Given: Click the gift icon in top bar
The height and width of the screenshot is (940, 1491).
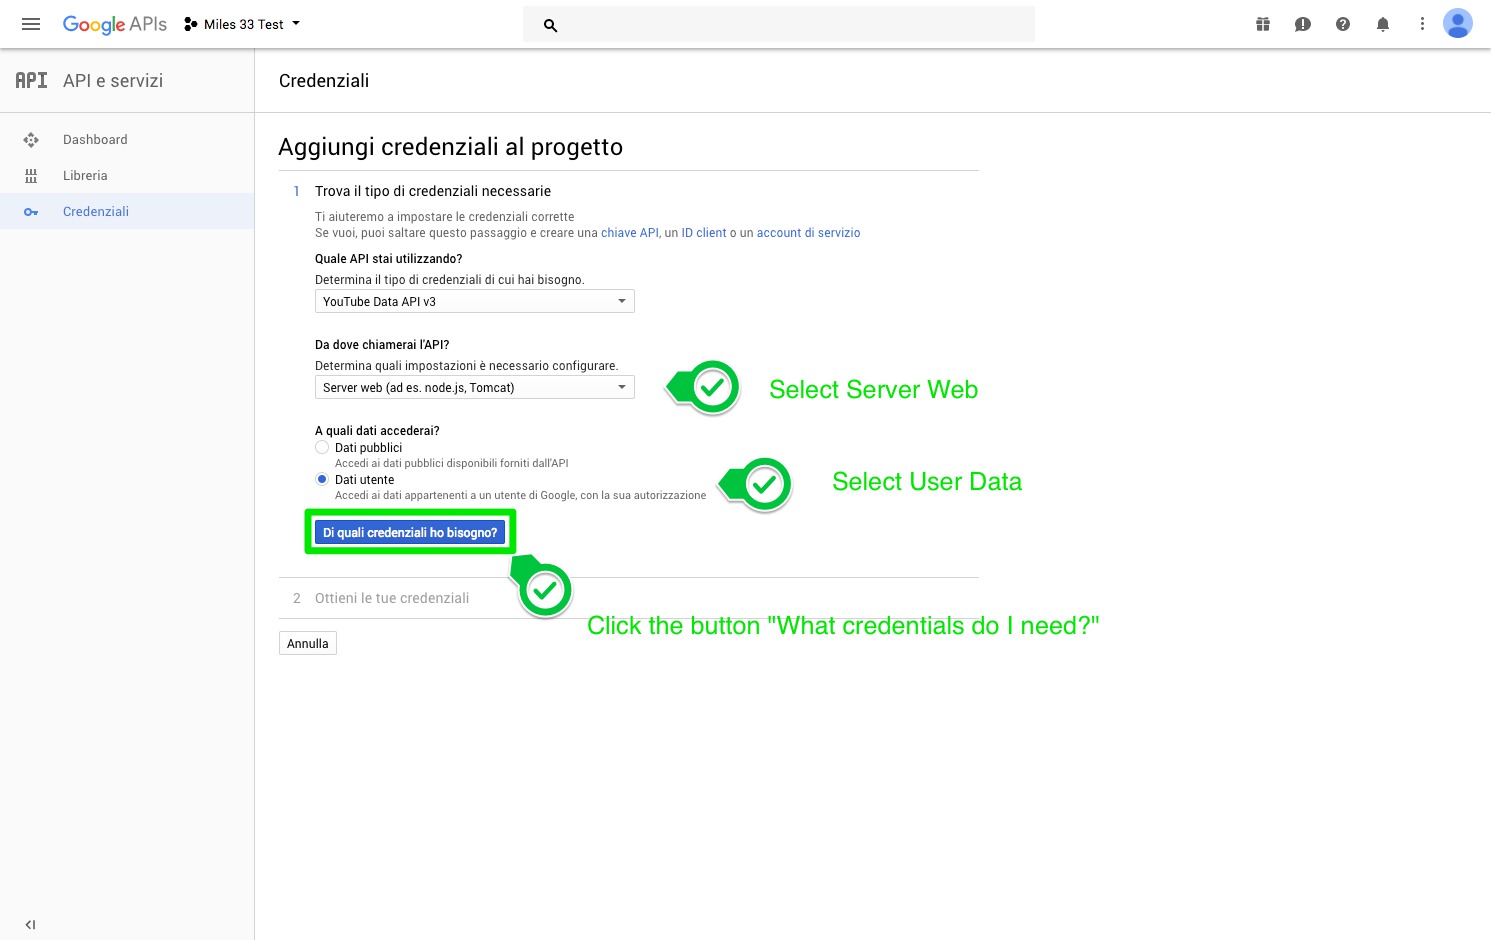Looking at the screenshot, I should pos(1263,24).
